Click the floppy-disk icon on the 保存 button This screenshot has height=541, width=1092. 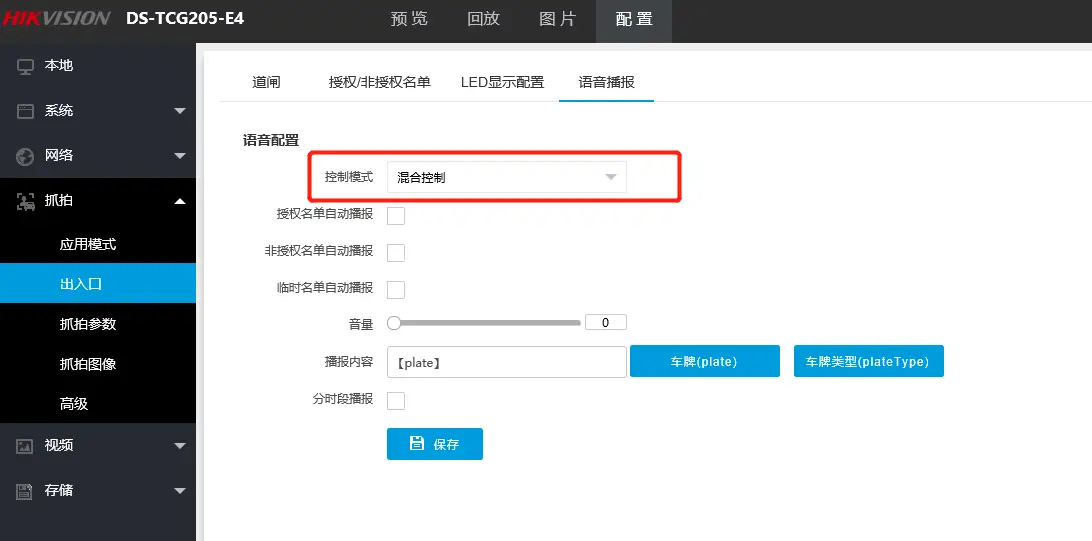pyautogui.click(x=417, y=444)
